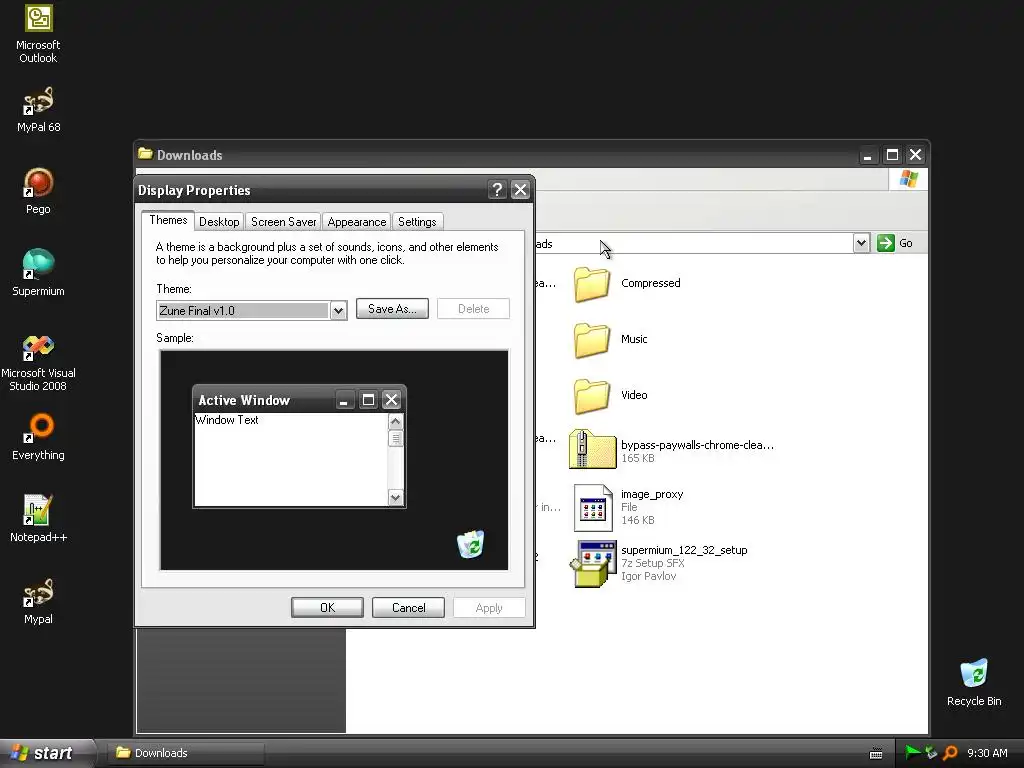Select the bypass-paywalls-chrome zip archive icon
The width and height of the screenshot is (1024, 768).
tap(592, 450)
